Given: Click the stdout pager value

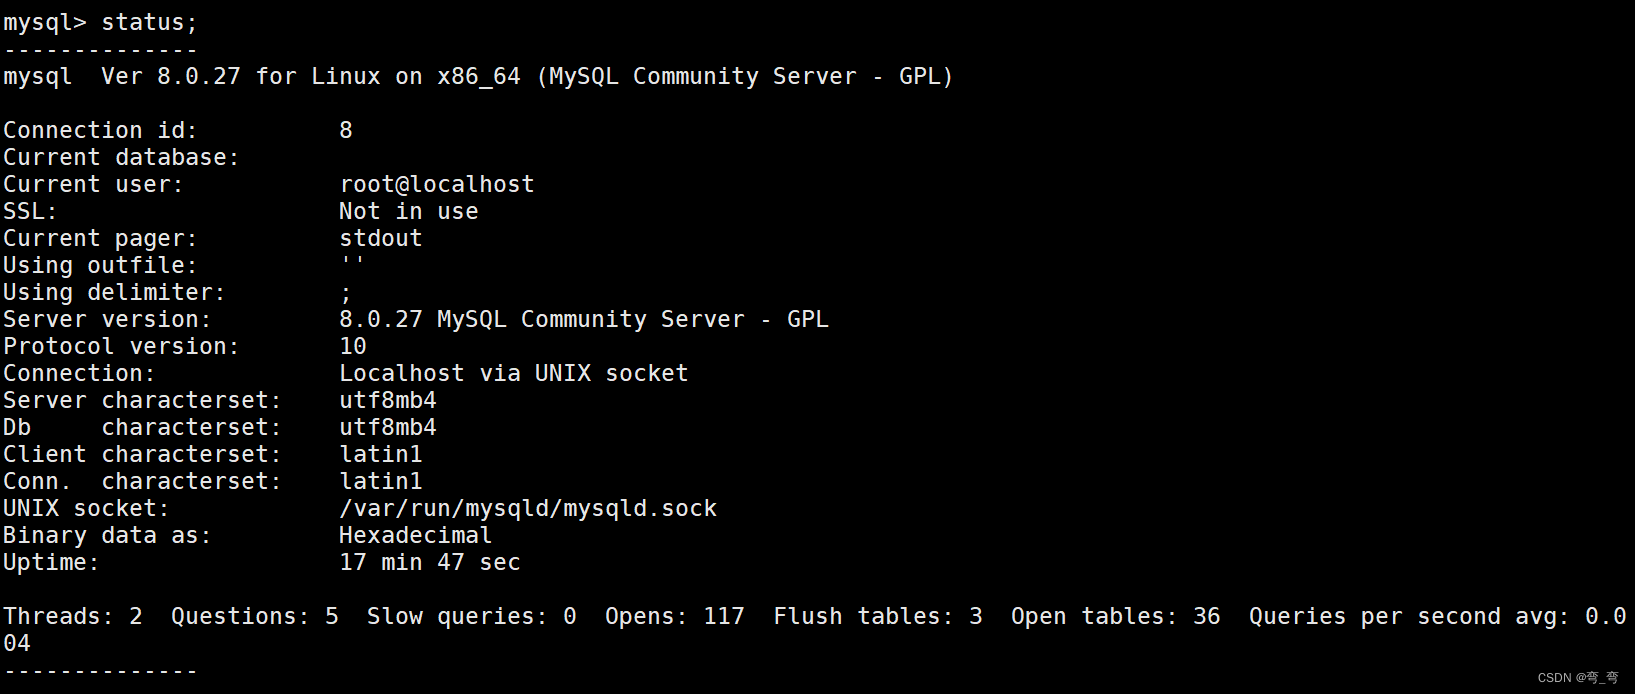Looking at the screenshot, I should [381, 239].
